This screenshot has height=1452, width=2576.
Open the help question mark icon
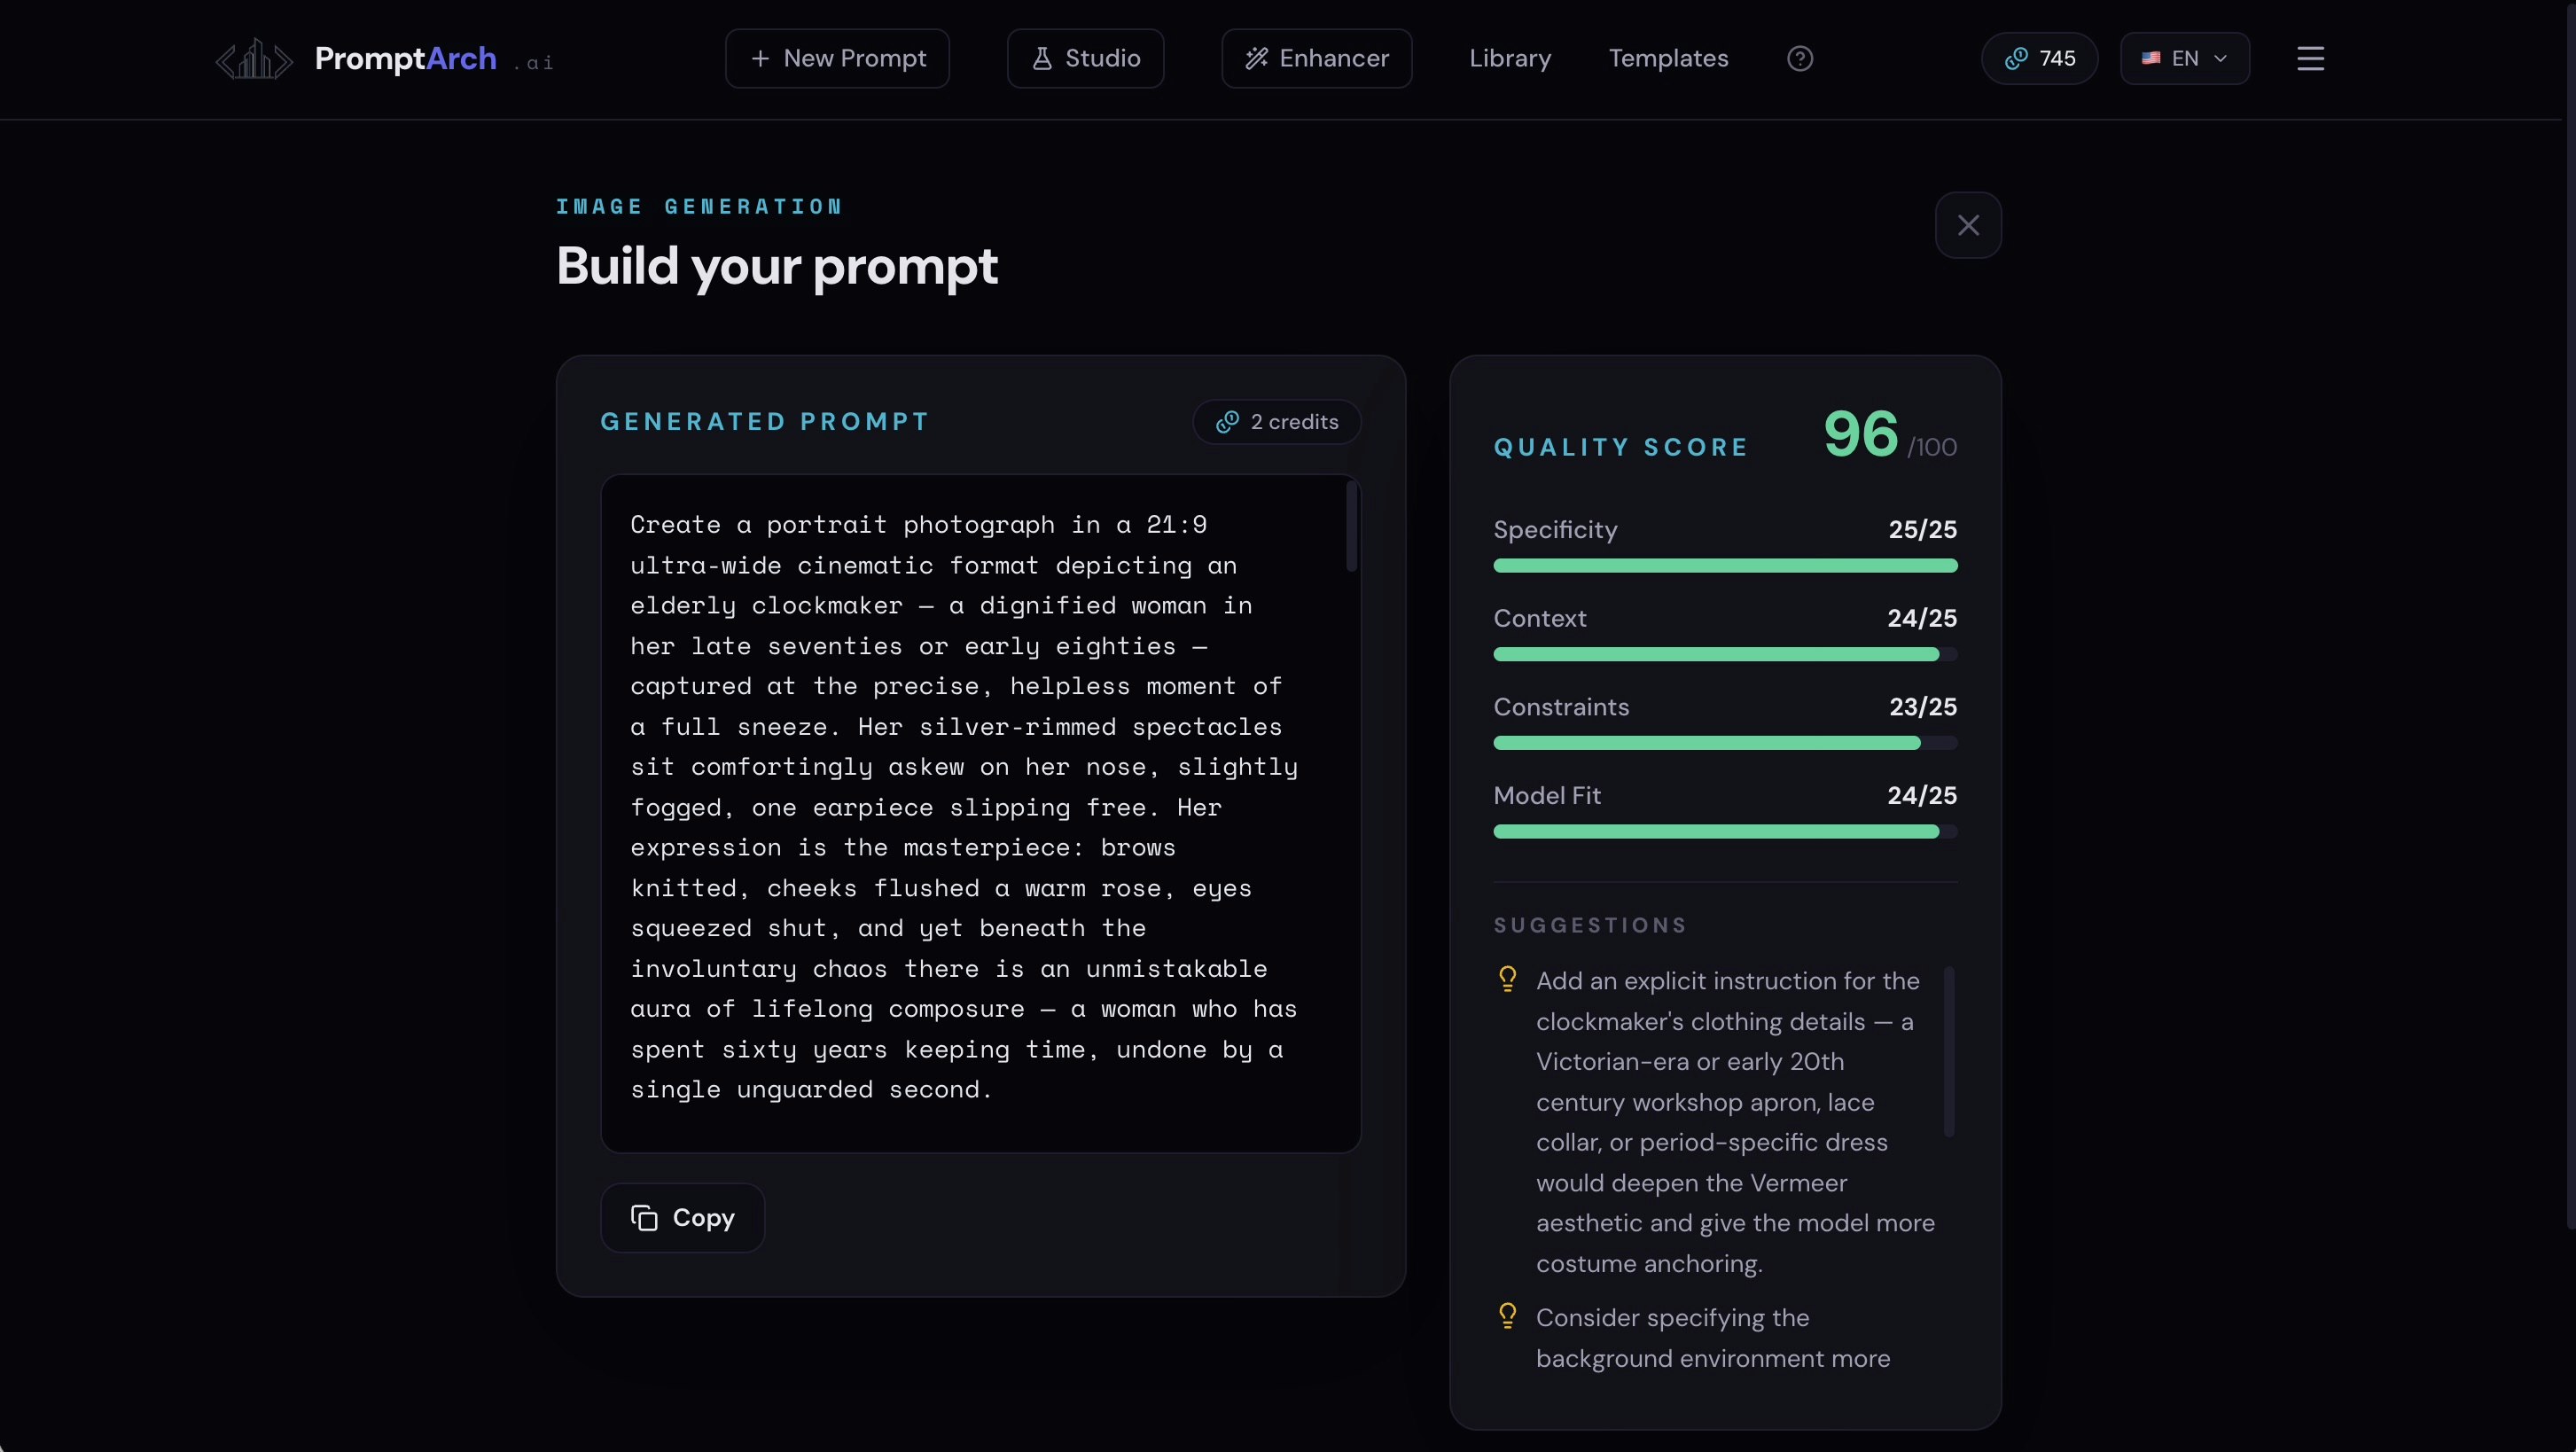pos(1799,58)
